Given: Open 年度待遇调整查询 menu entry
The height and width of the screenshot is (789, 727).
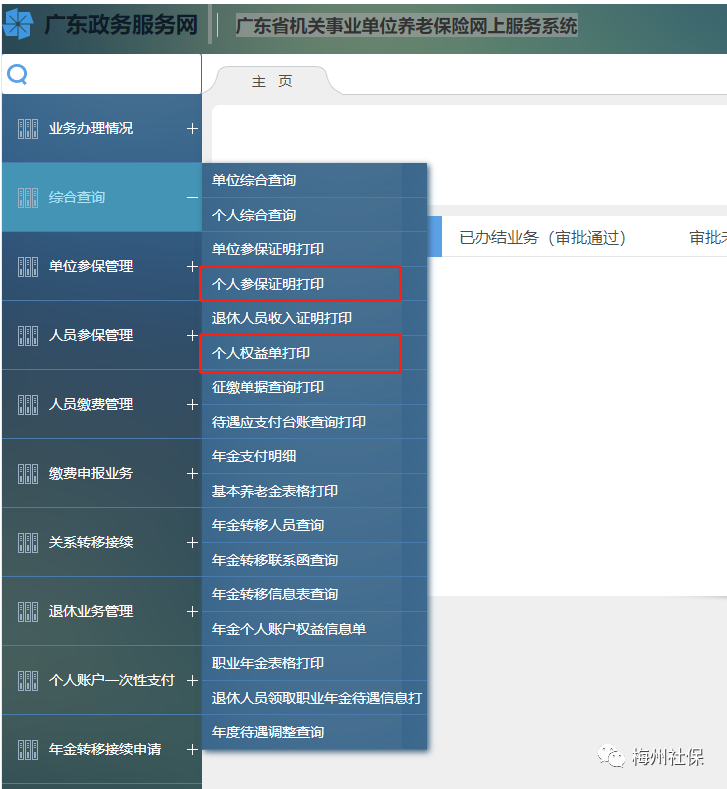Looking at the screenshot, I should [268, 732].
